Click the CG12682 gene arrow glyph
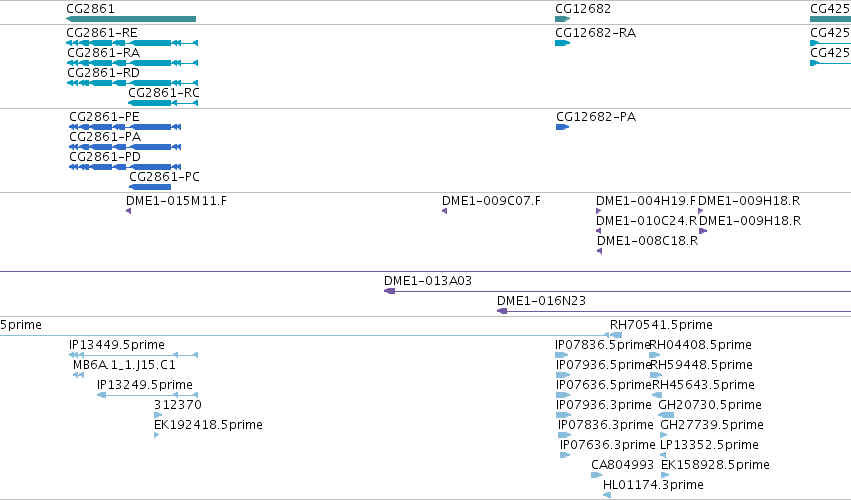Screen dimensions: 851x500 (x=562, y=19)
